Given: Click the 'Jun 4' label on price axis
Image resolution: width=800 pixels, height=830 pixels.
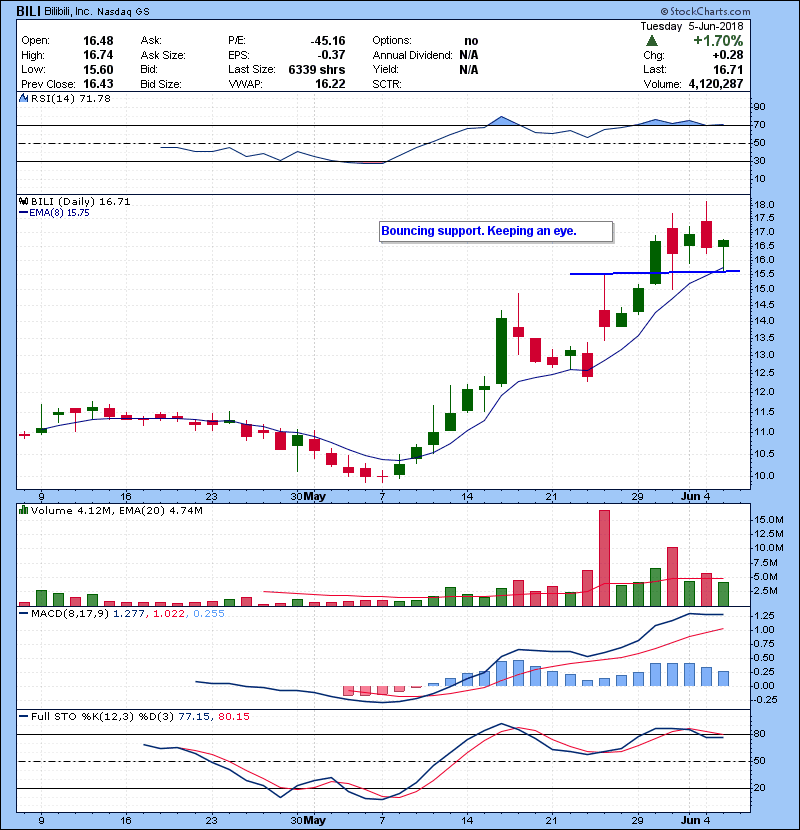Looking at the screenshot, I should 695,497.
